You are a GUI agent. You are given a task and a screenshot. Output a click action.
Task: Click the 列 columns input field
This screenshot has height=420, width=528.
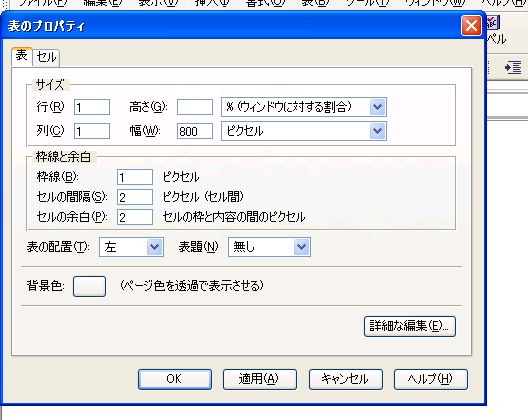[x=92, y=131]
